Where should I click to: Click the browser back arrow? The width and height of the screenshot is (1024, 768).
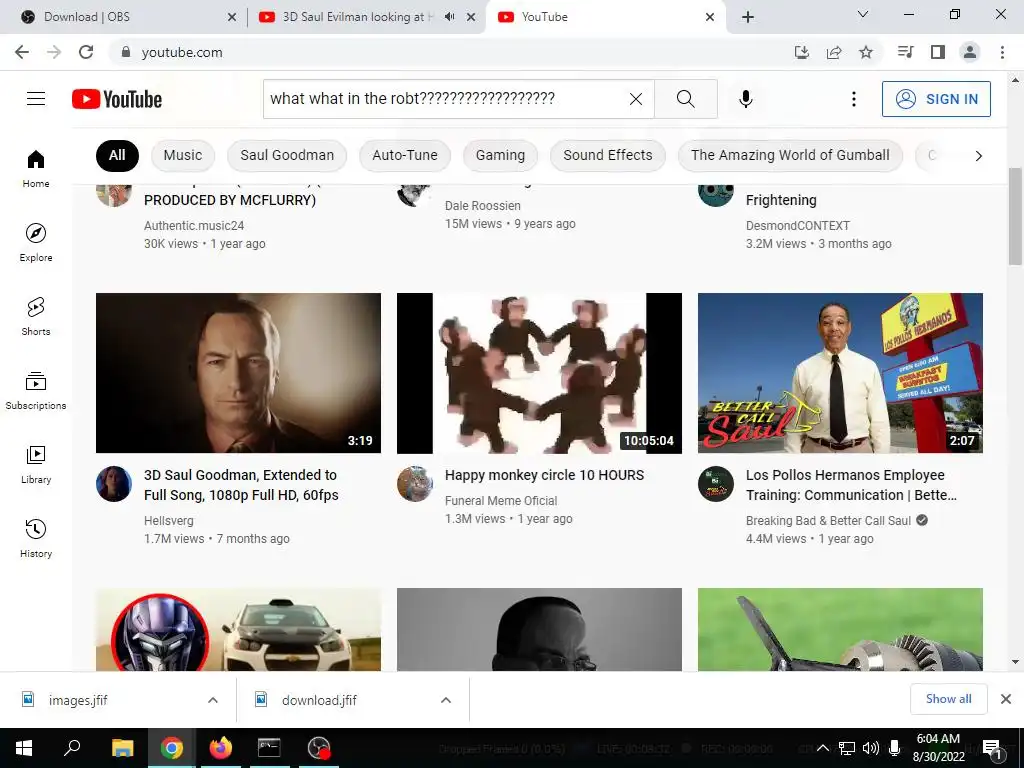click(x=22, y=52)
